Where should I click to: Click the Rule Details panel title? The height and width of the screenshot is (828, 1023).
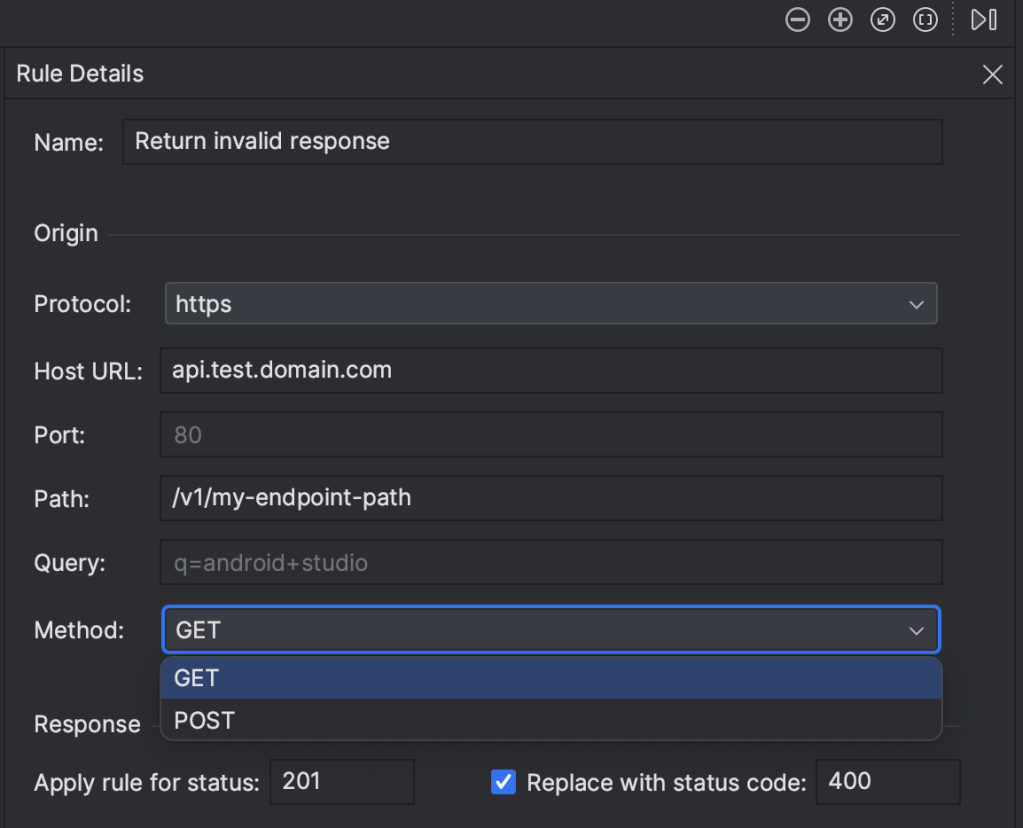point(80,74)
